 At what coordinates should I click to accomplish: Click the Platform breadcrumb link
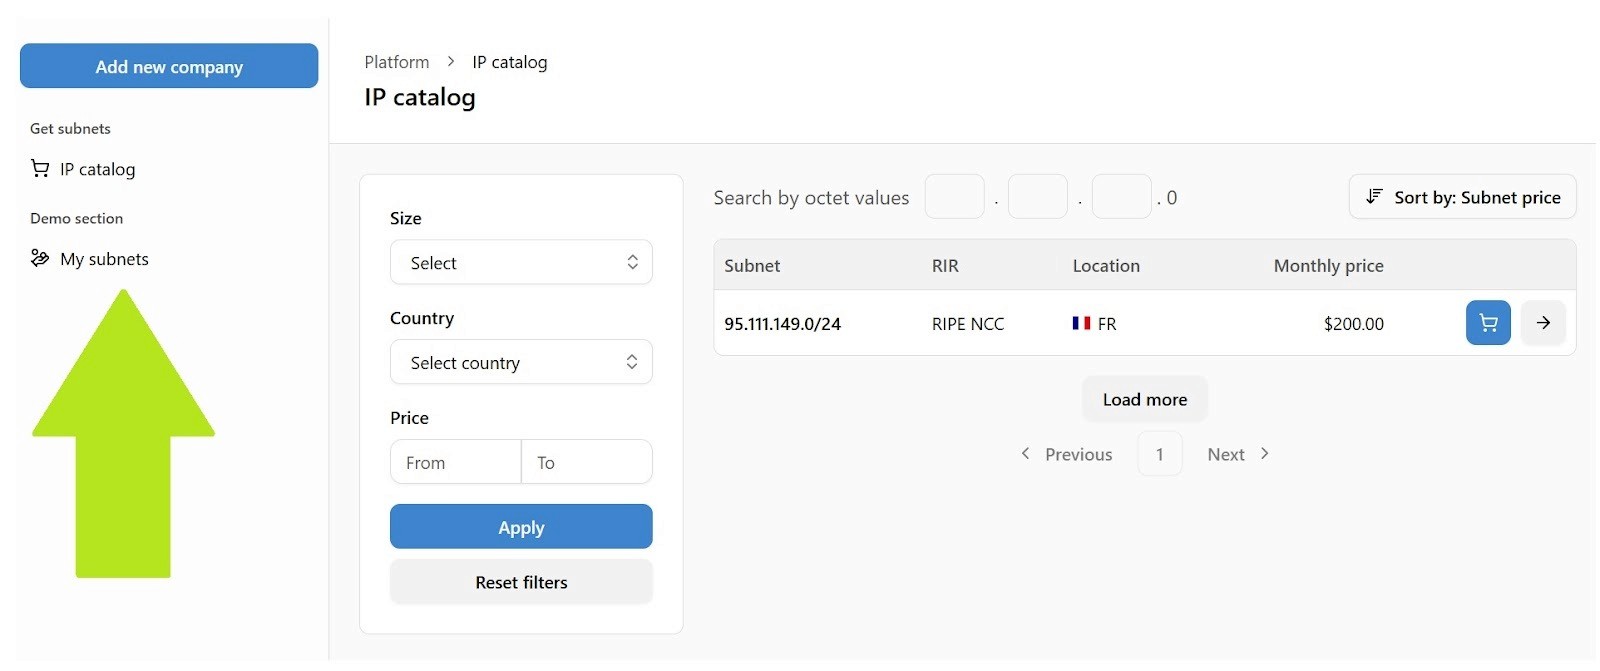[x=396, y=62]
